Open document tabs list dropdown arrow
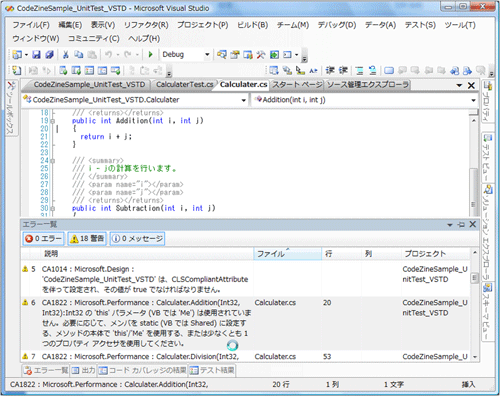This screenshot has height=396, width=500. coord(459,86)
